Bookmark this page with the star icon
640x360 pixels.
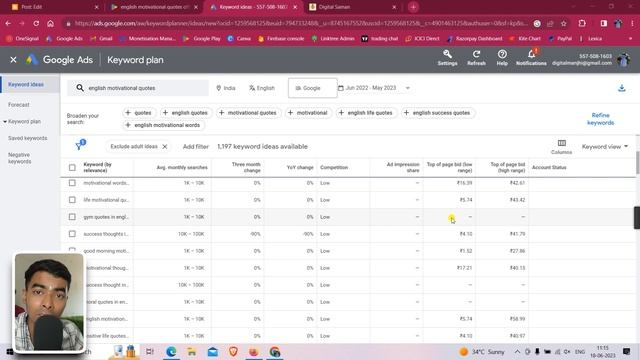[564, 24]
